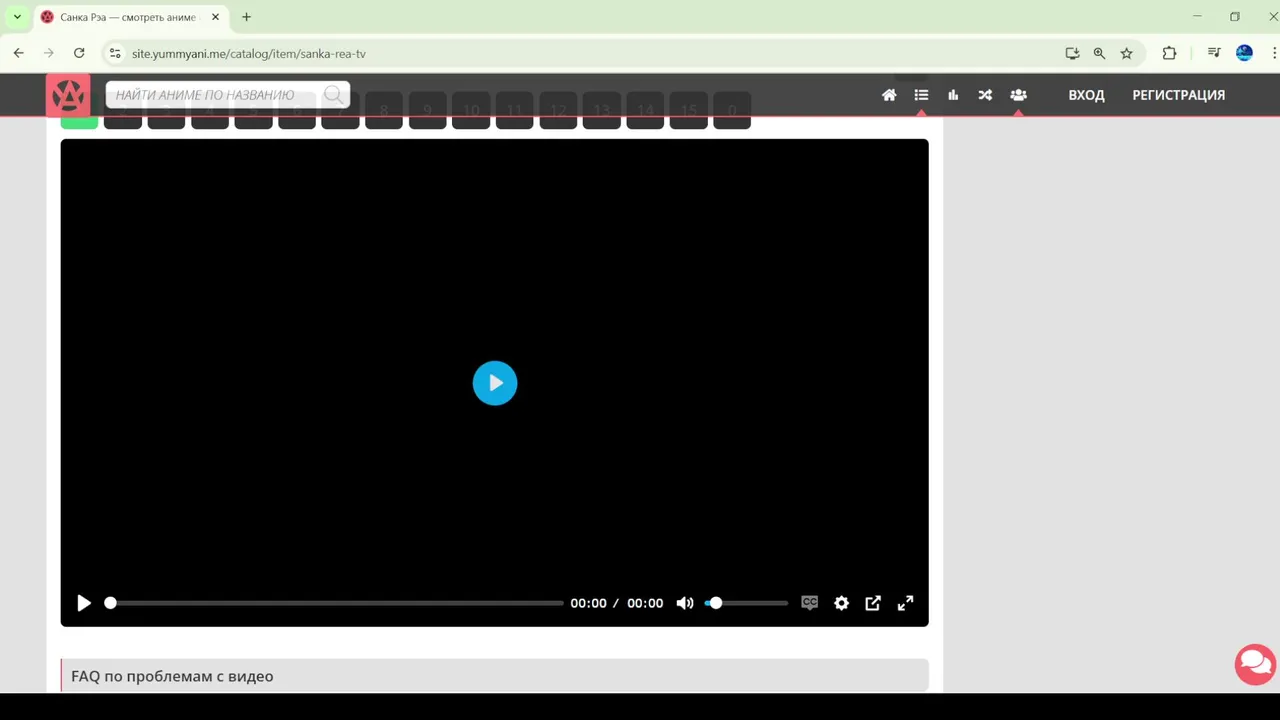The width and height of the screenshot is (1280, 720).
Task: Expand 'FAQ по проблемам с видео' section
Action: click(x=495, y=676)
